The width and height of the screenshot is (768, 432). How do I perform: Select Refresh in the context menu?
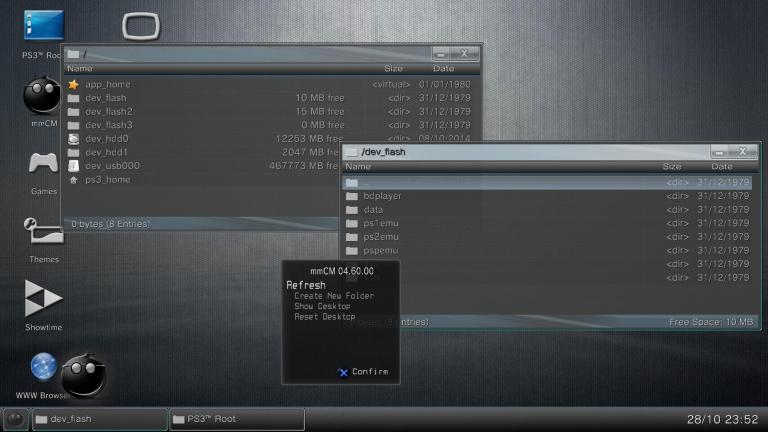click(x=306, y=285)
